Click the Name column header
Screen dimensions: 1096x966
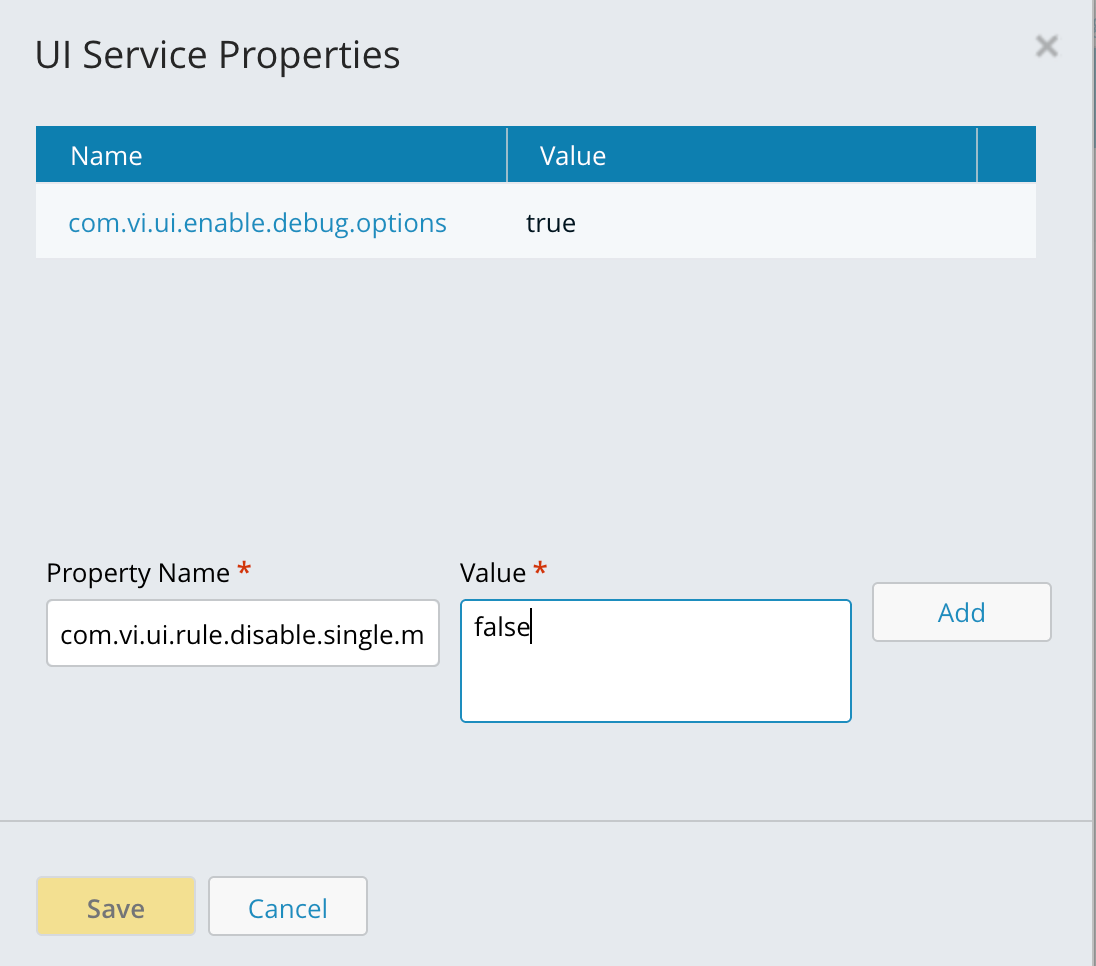(x=106, y=156)
